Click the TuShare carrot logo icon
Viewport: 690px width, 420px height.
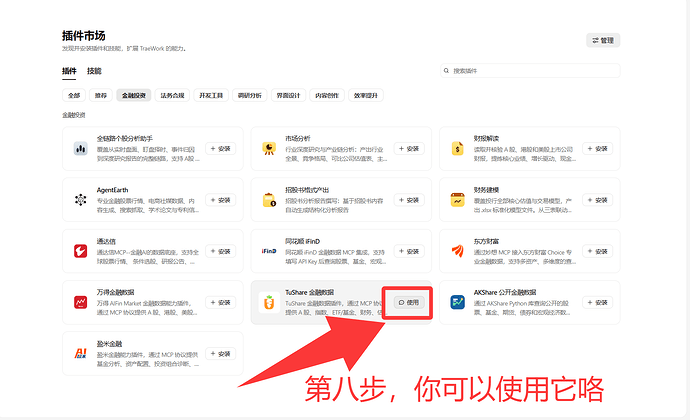269,302
